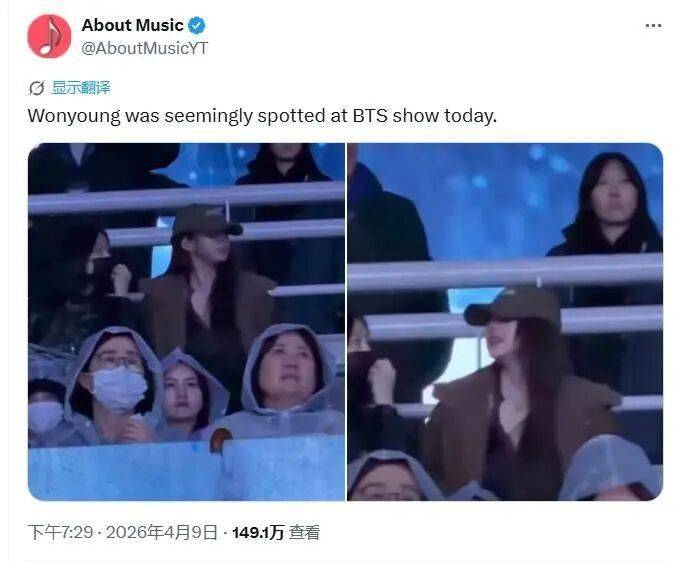Click the 149.1万 view count
Viewport: 680px width, 562px height.
click(258, 533)
